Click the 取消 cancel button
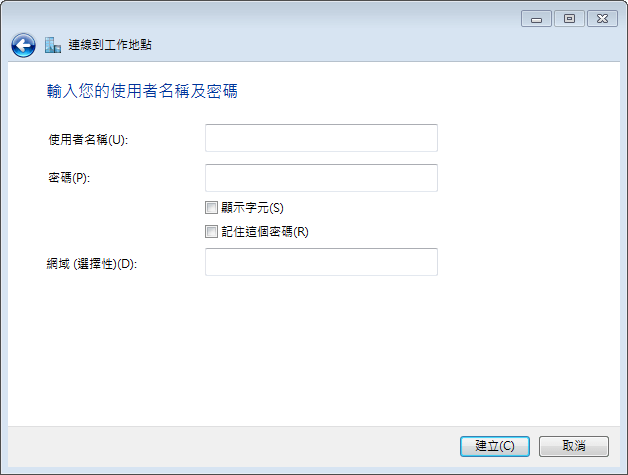 click(x=574, y=446)
